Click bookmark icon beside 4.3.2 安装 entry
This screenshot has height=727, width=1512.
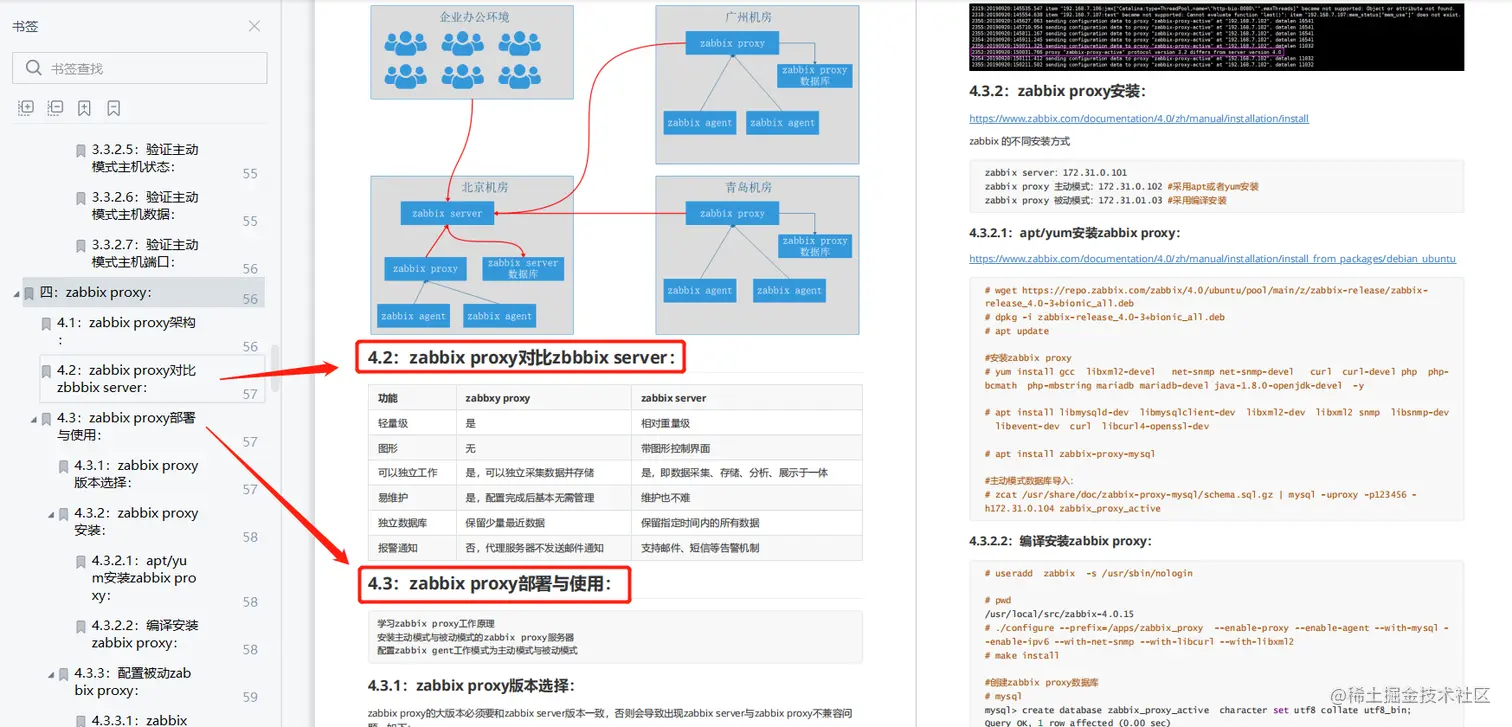(x=64, y=514)
